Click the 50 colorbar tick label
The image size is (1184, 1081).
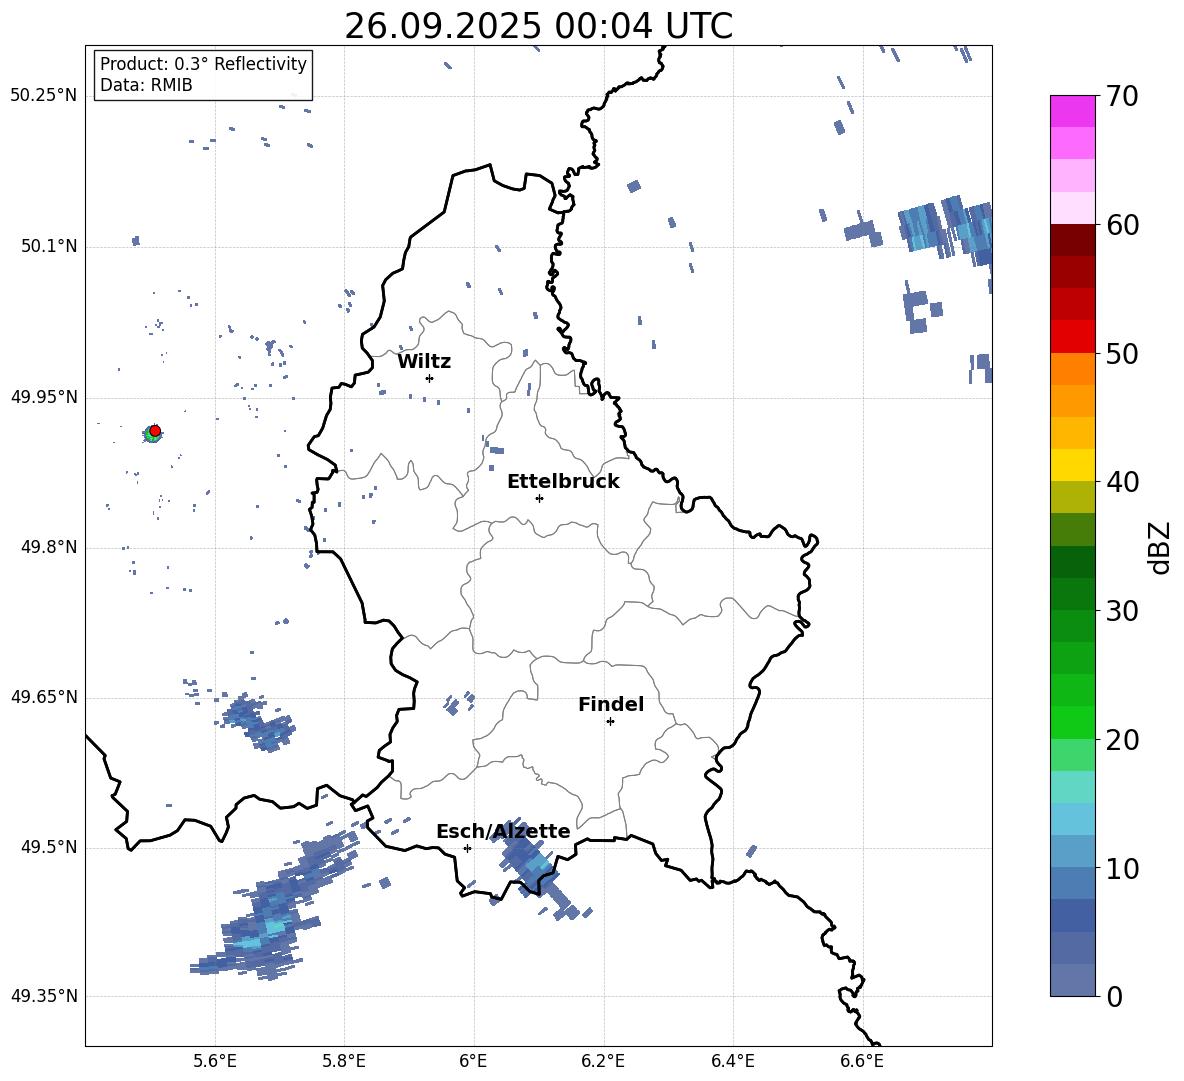tap(1122, 353)
